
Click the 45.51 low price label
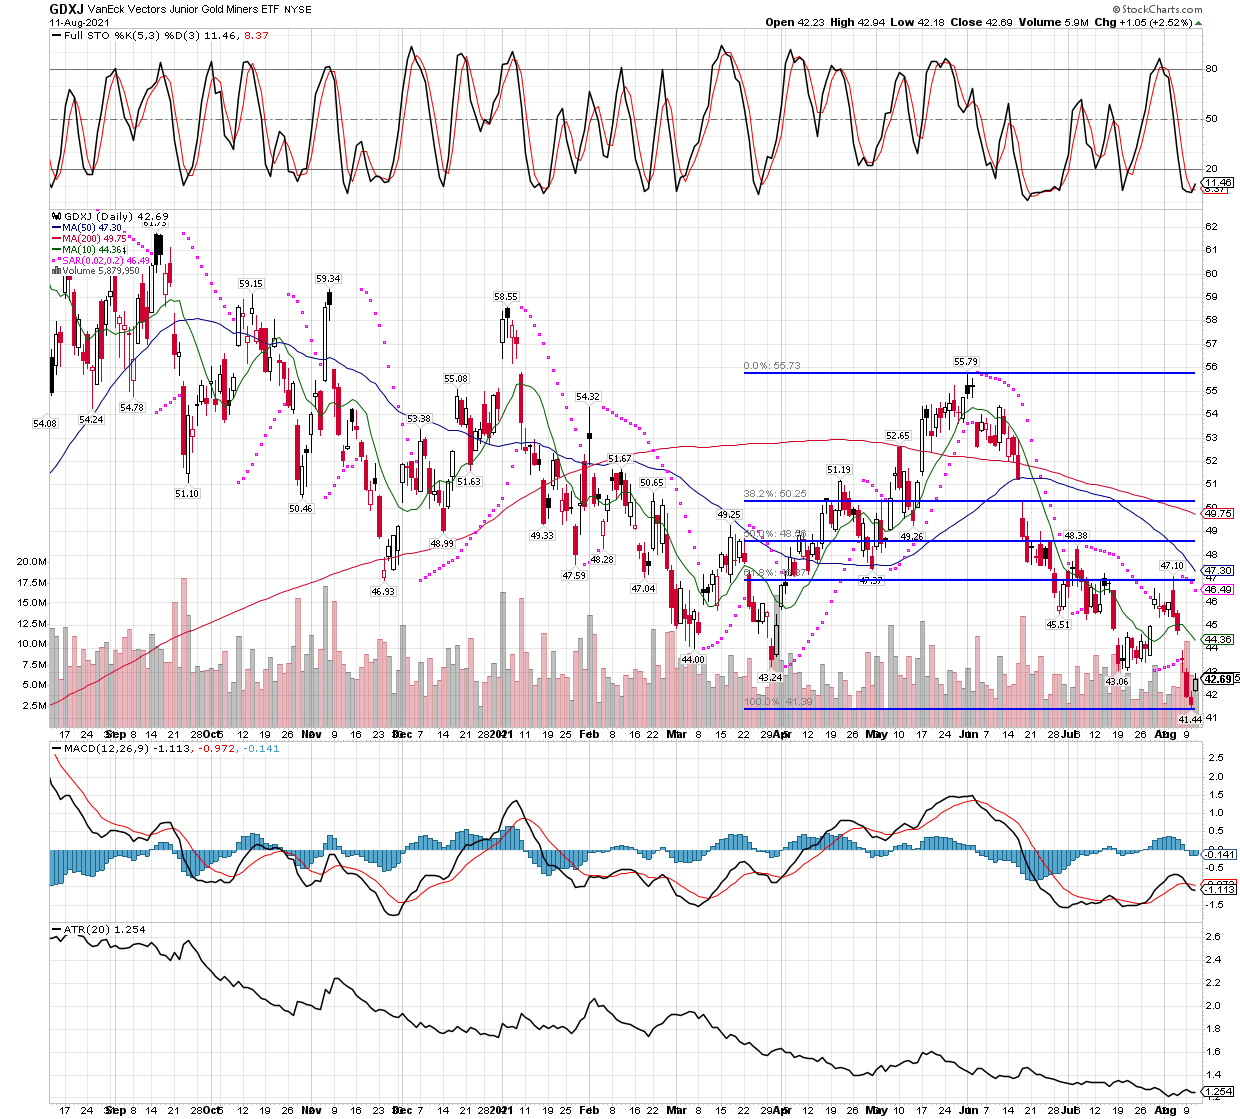click(x=1058, y=625)
